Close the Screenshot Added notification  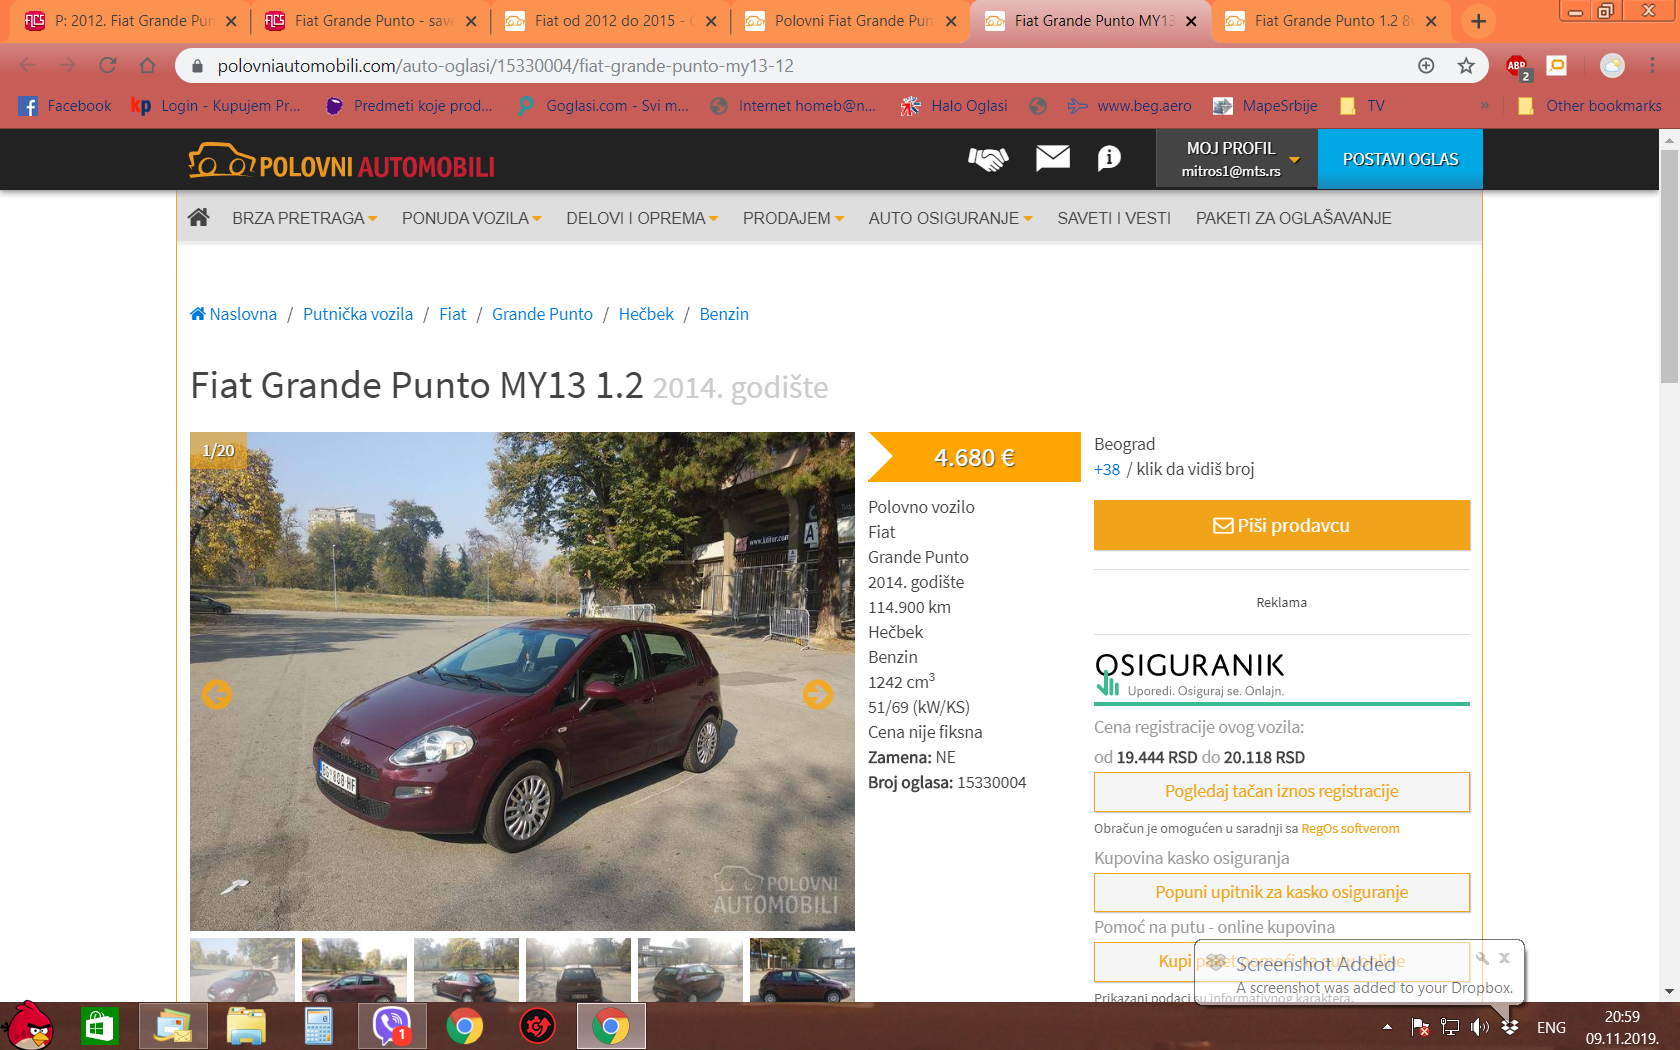click(x=1504, y=958)
